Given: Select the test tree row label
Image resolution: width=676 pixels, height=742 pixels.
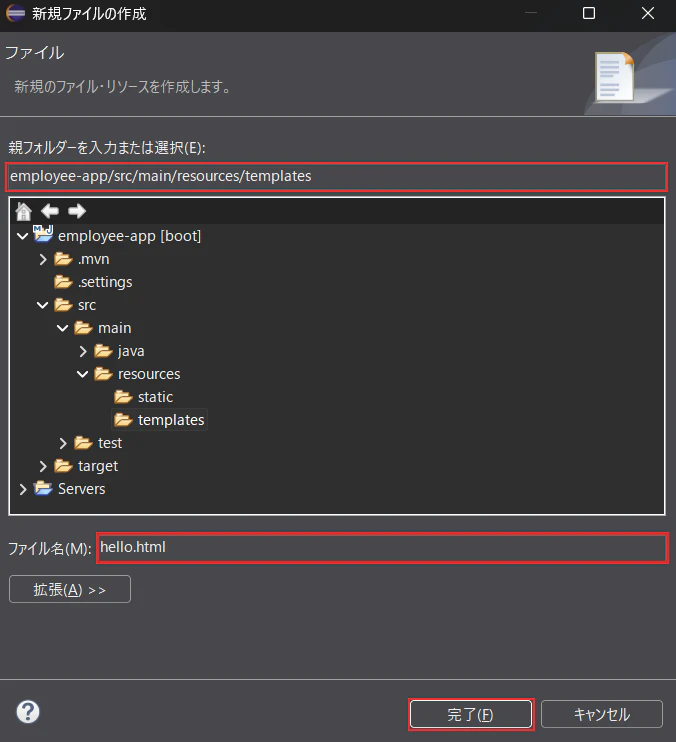Looking at the screenshot, I should coord(110,443).
